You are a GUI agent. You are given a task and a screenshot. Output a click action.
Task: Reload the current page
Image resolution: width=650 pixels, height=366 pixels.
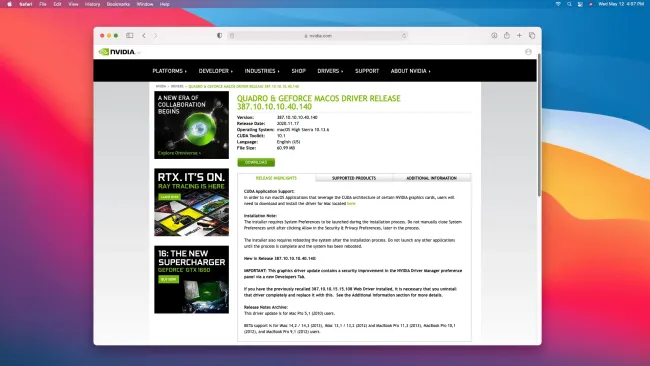pos(404,36)
